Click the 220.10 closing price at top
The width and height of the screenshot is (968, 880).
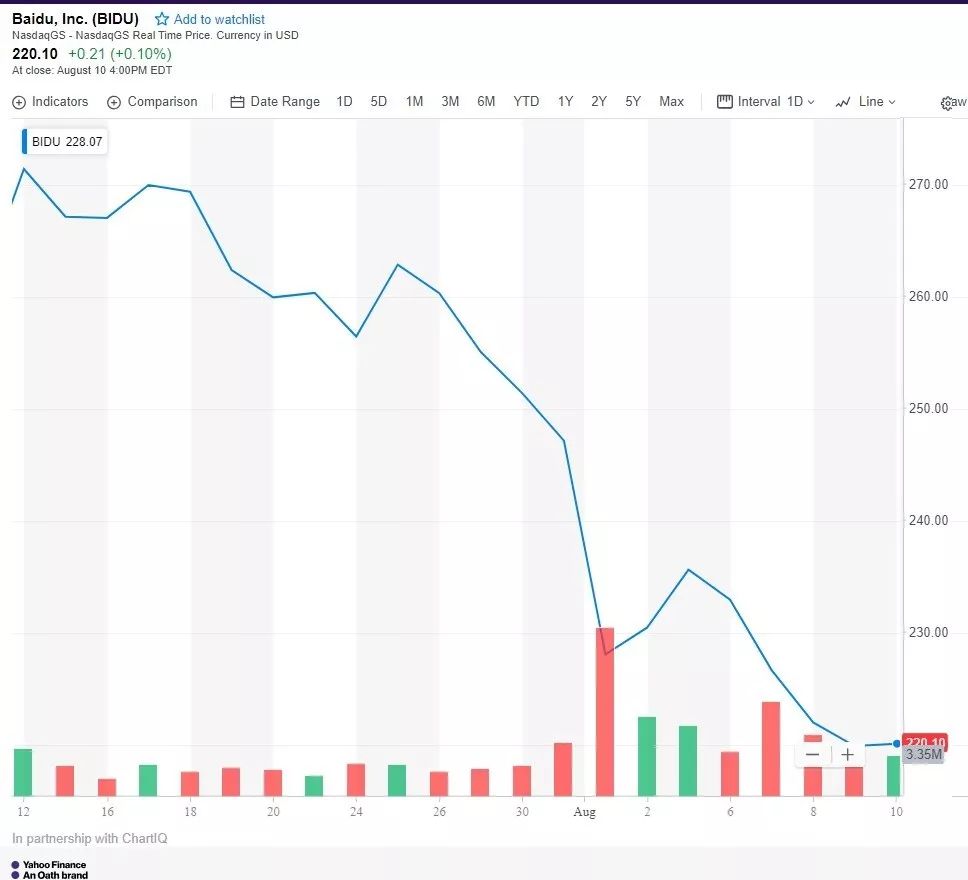click(35, 54)
